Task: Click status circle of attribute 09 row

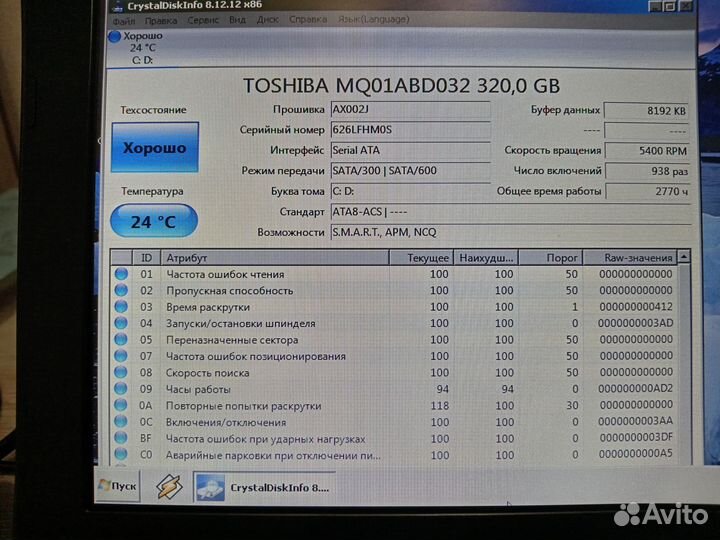Action: pos(121,388)
